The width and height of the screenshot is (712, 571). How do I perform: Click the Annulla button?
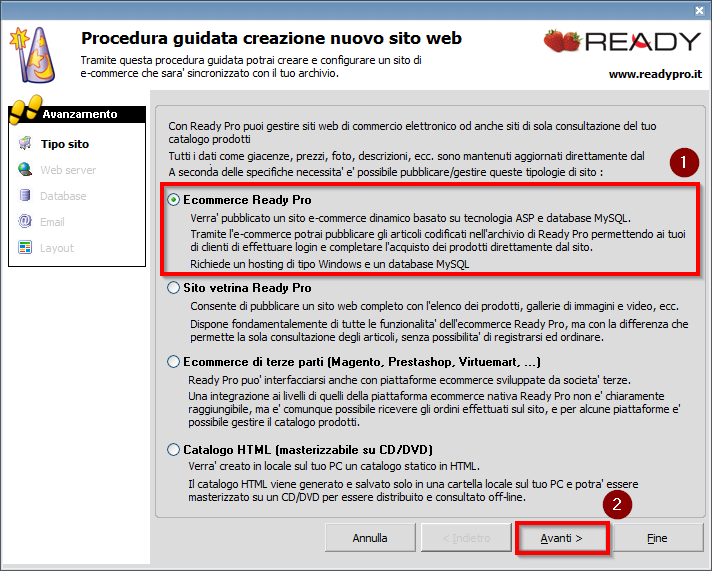coord(370,538)
